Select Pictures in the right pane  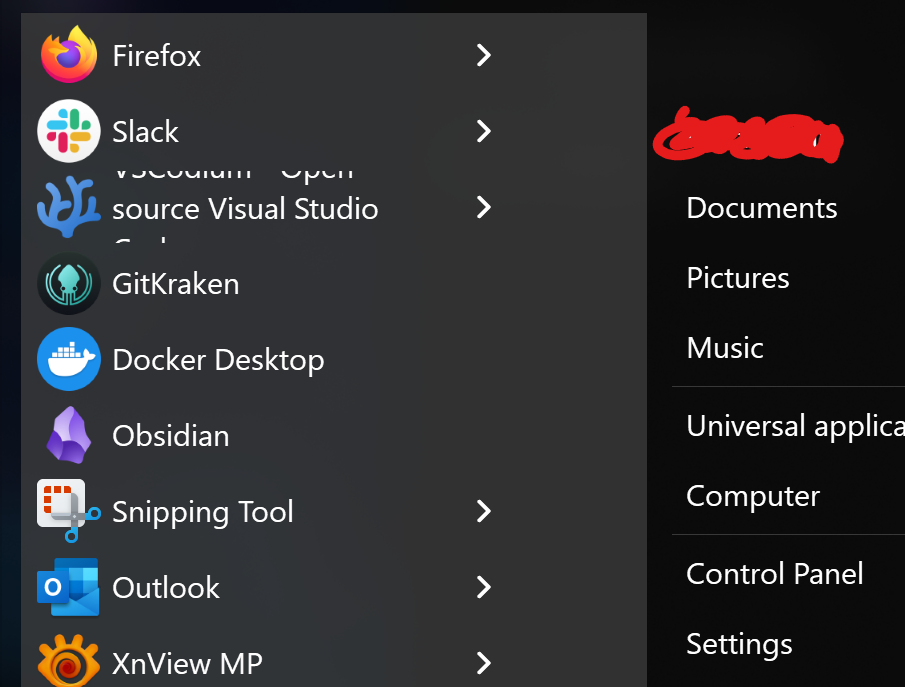[738, 278]
